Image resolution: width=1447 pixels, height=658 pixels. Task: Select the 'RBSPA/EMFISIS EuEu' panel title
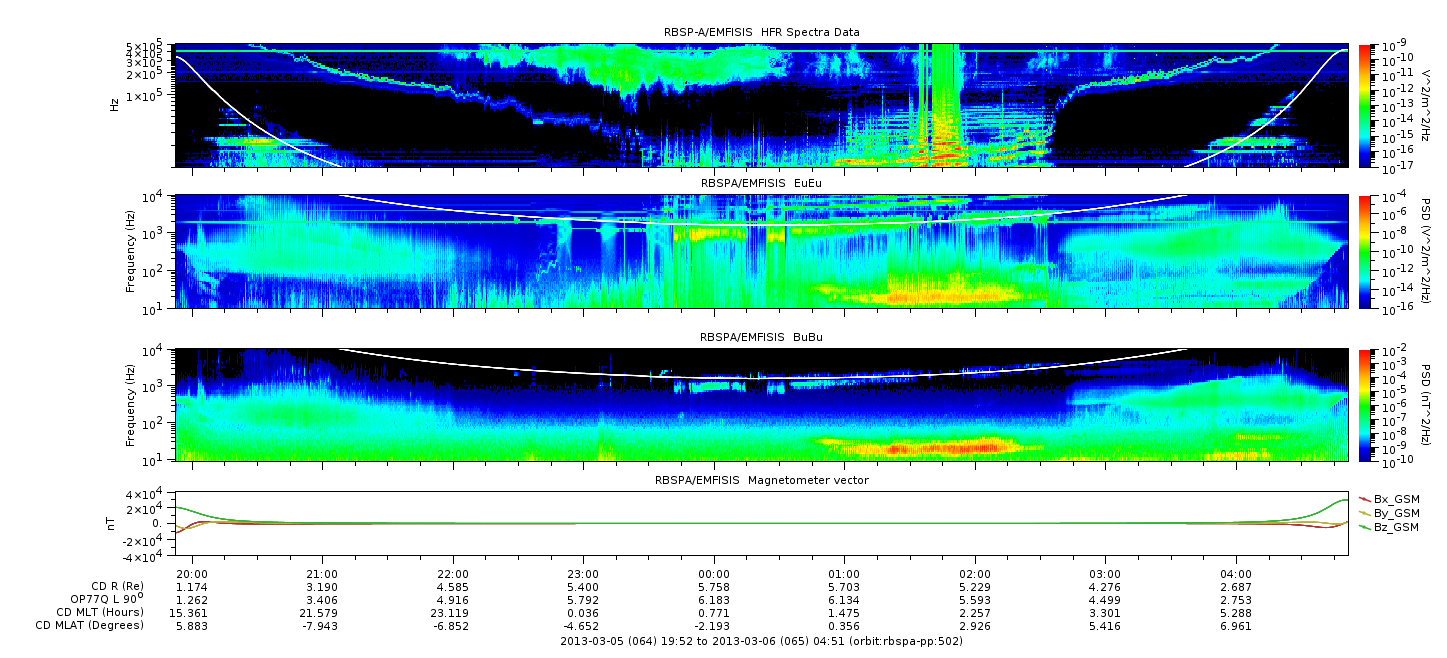tap(761, 185)
